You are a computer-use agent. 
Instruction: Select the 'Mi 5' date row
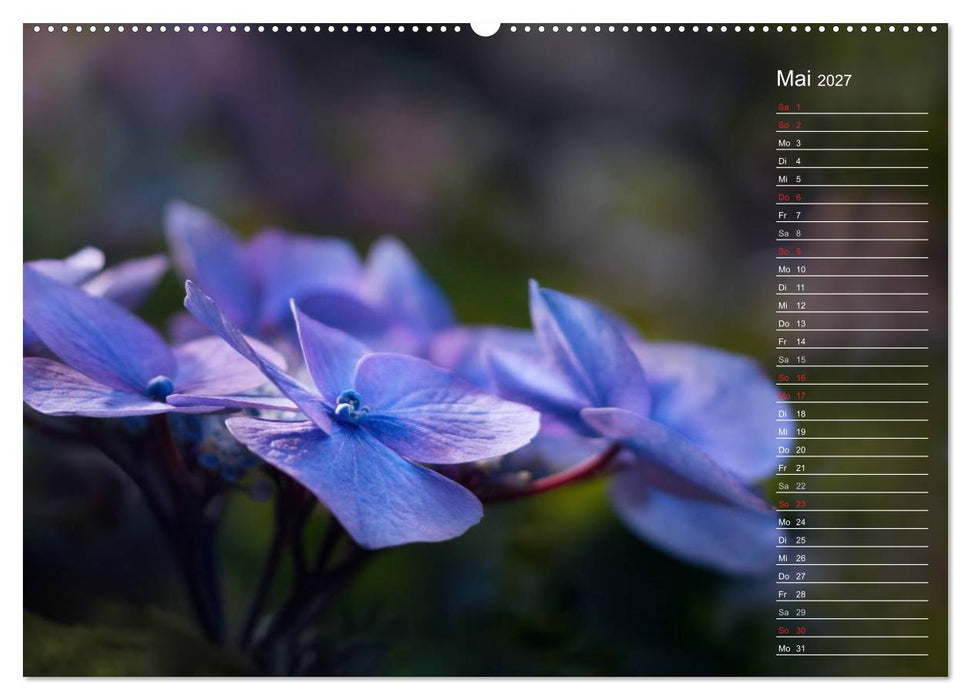tap(852, 178)
